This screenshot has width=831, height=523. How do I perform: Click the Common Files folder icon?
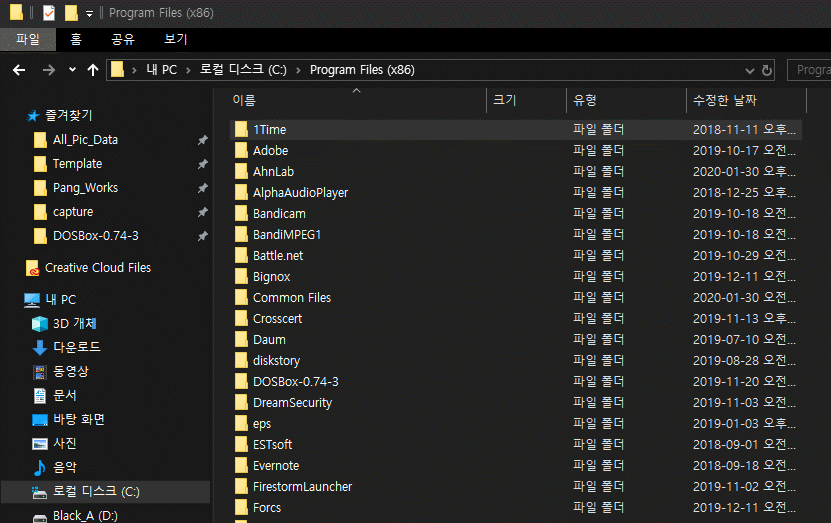point(241,297)
